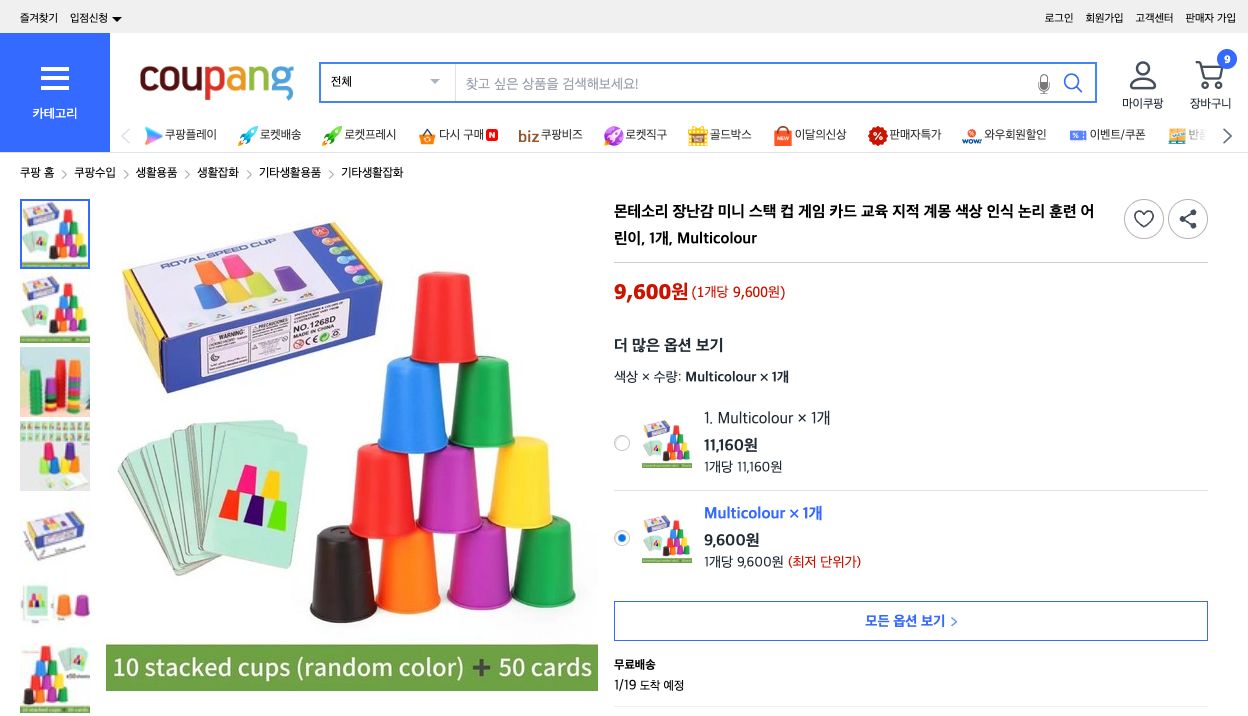Use voice search via microphone icon
This screenshot has width=1248, height=716.
pyautogui.click(x=1043, y=84)
